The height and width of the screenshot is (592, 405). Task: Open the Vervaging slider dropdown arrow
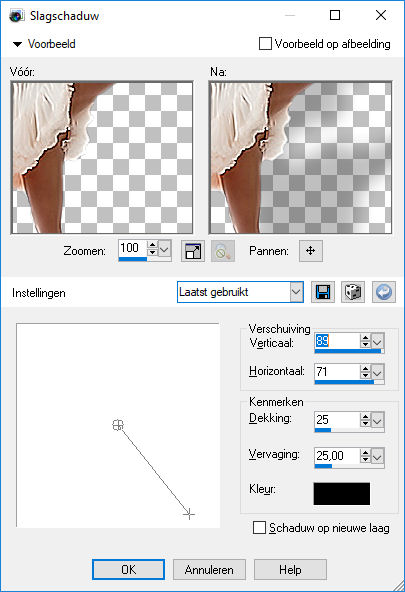(x=377, y=456)
